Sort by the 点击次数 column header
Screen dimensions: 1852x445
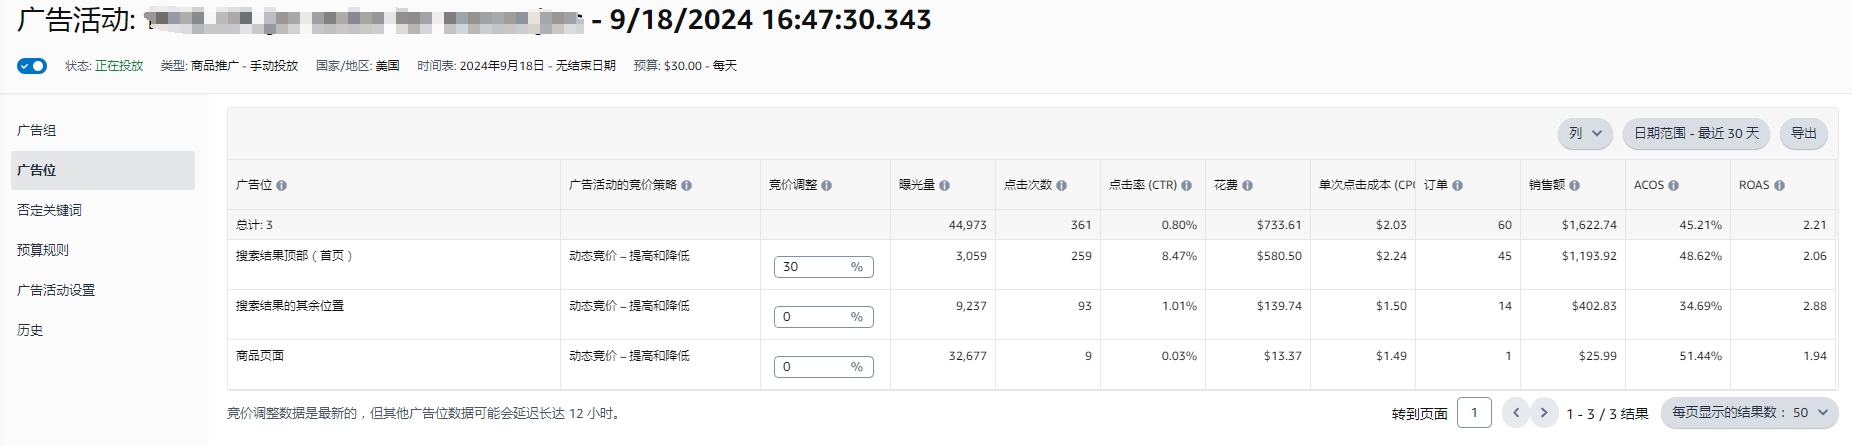point(1028,185)
